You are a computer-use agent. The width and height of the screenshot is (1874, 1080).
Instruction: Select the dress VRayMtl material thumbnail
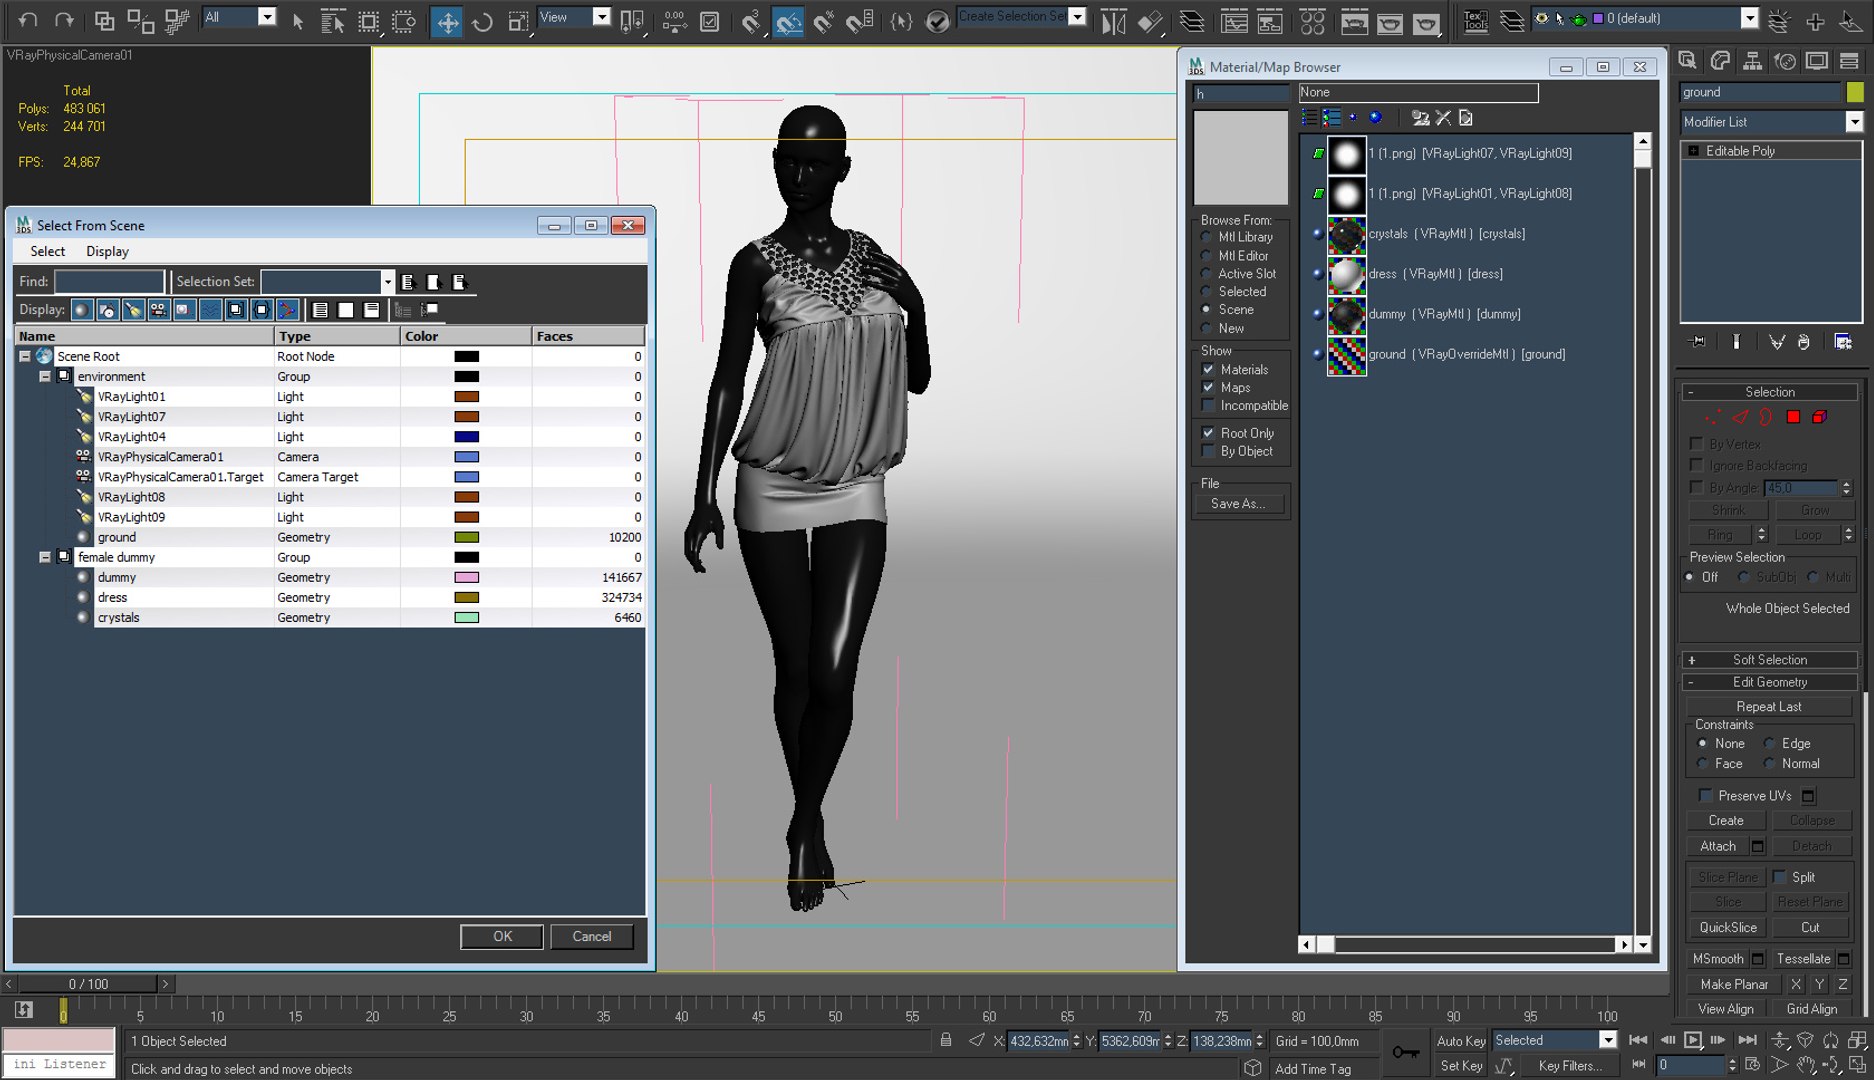(x=1346, y=274)
